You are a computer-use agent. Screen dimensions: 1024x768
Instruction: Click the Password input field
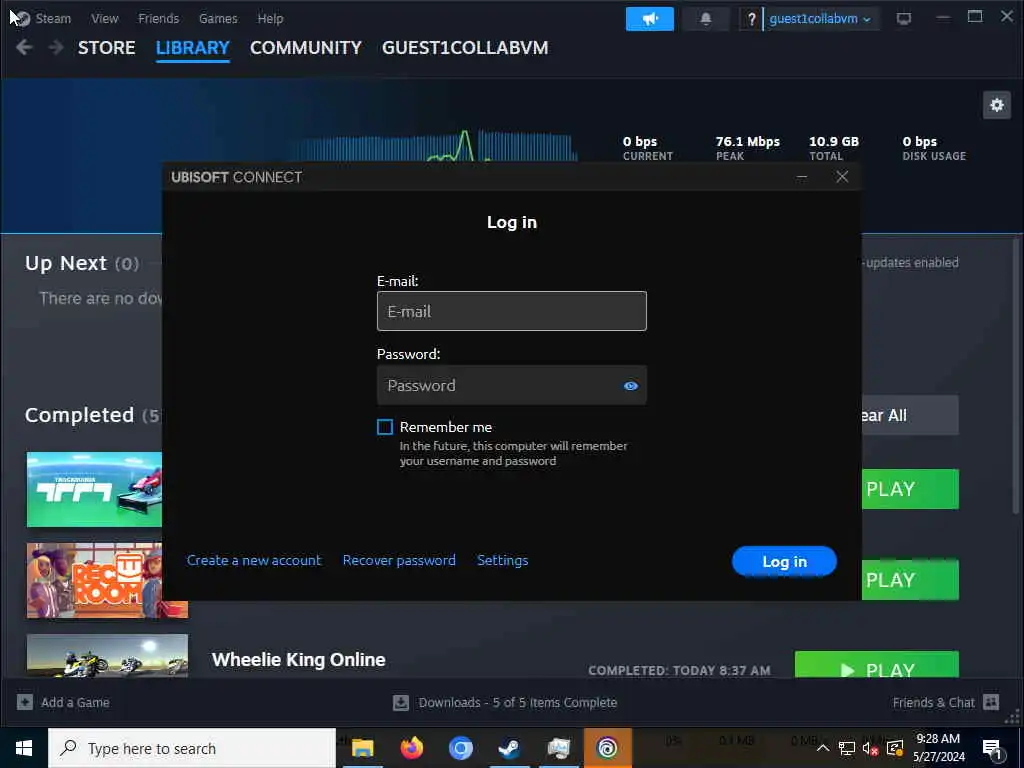511,385
